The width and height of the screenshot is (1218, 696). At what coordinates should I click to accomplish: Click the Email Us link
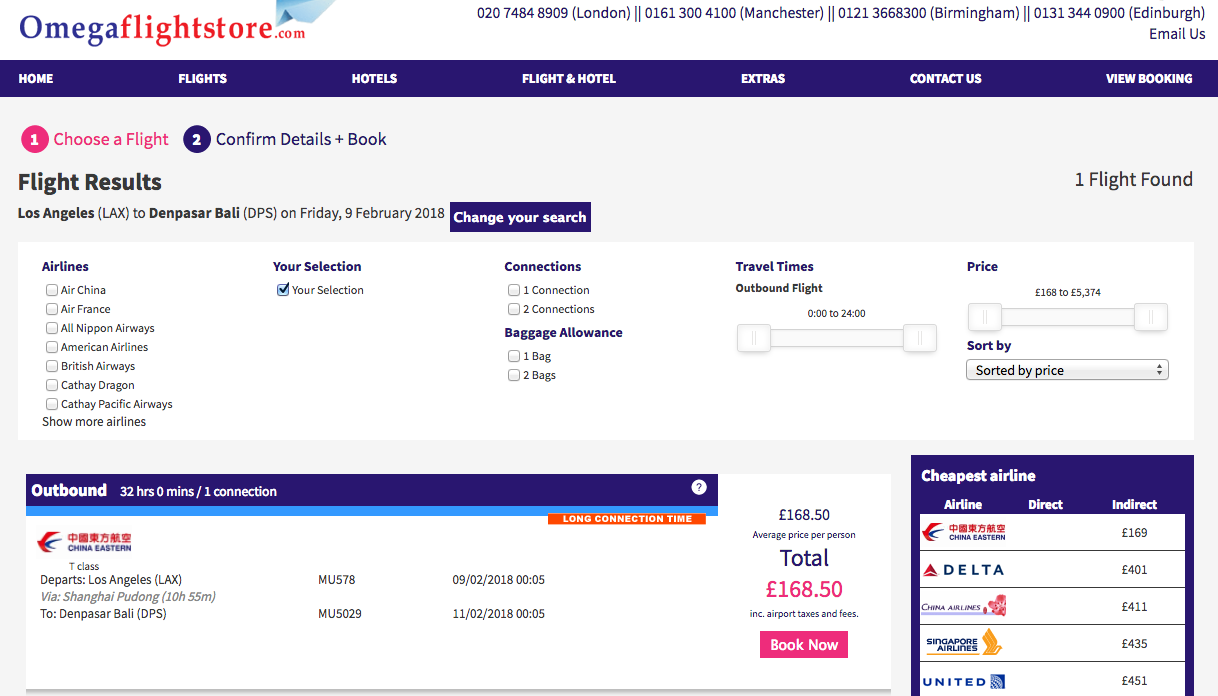coord(1177,34)
